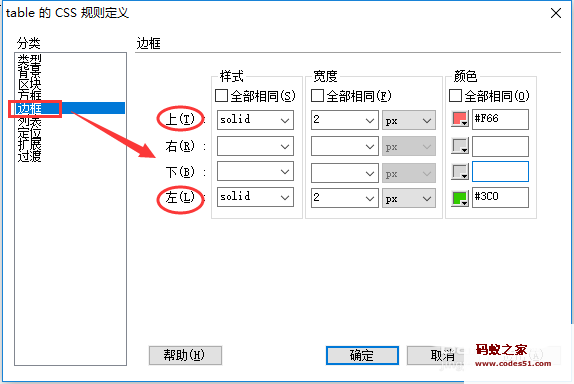The image size is (574, 384).
Task: Open the left border px unit dropdown
Action: coord(409,198)
